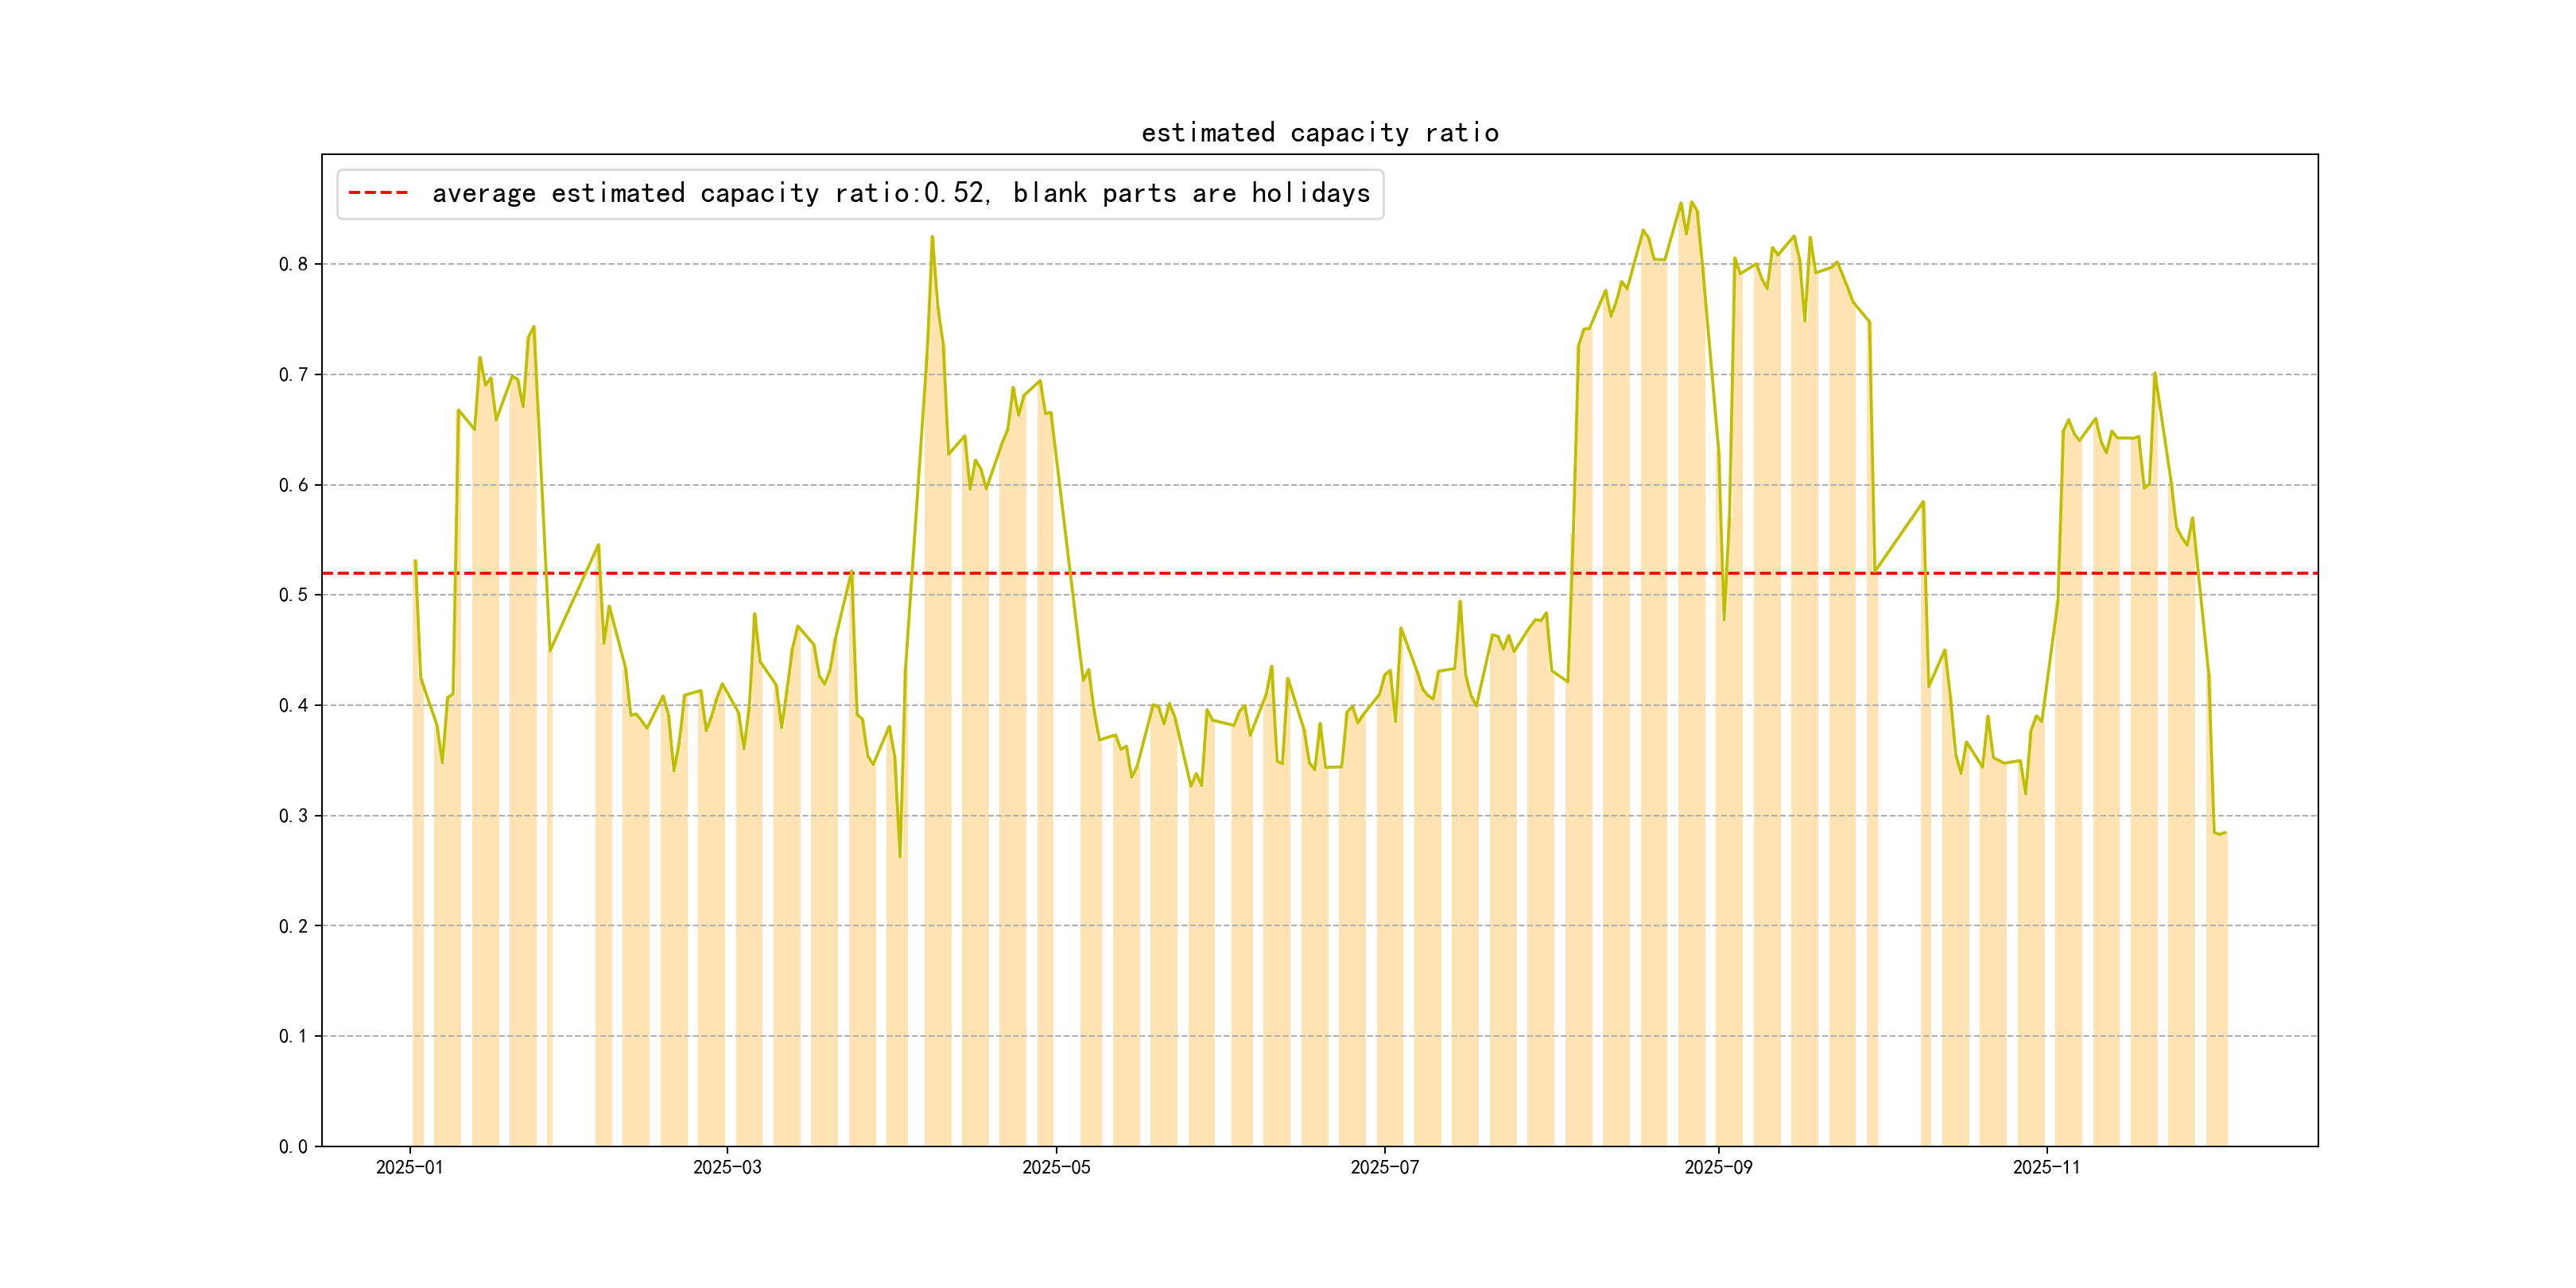Click the 2025-01 x-axis label

click(409, 1167)
